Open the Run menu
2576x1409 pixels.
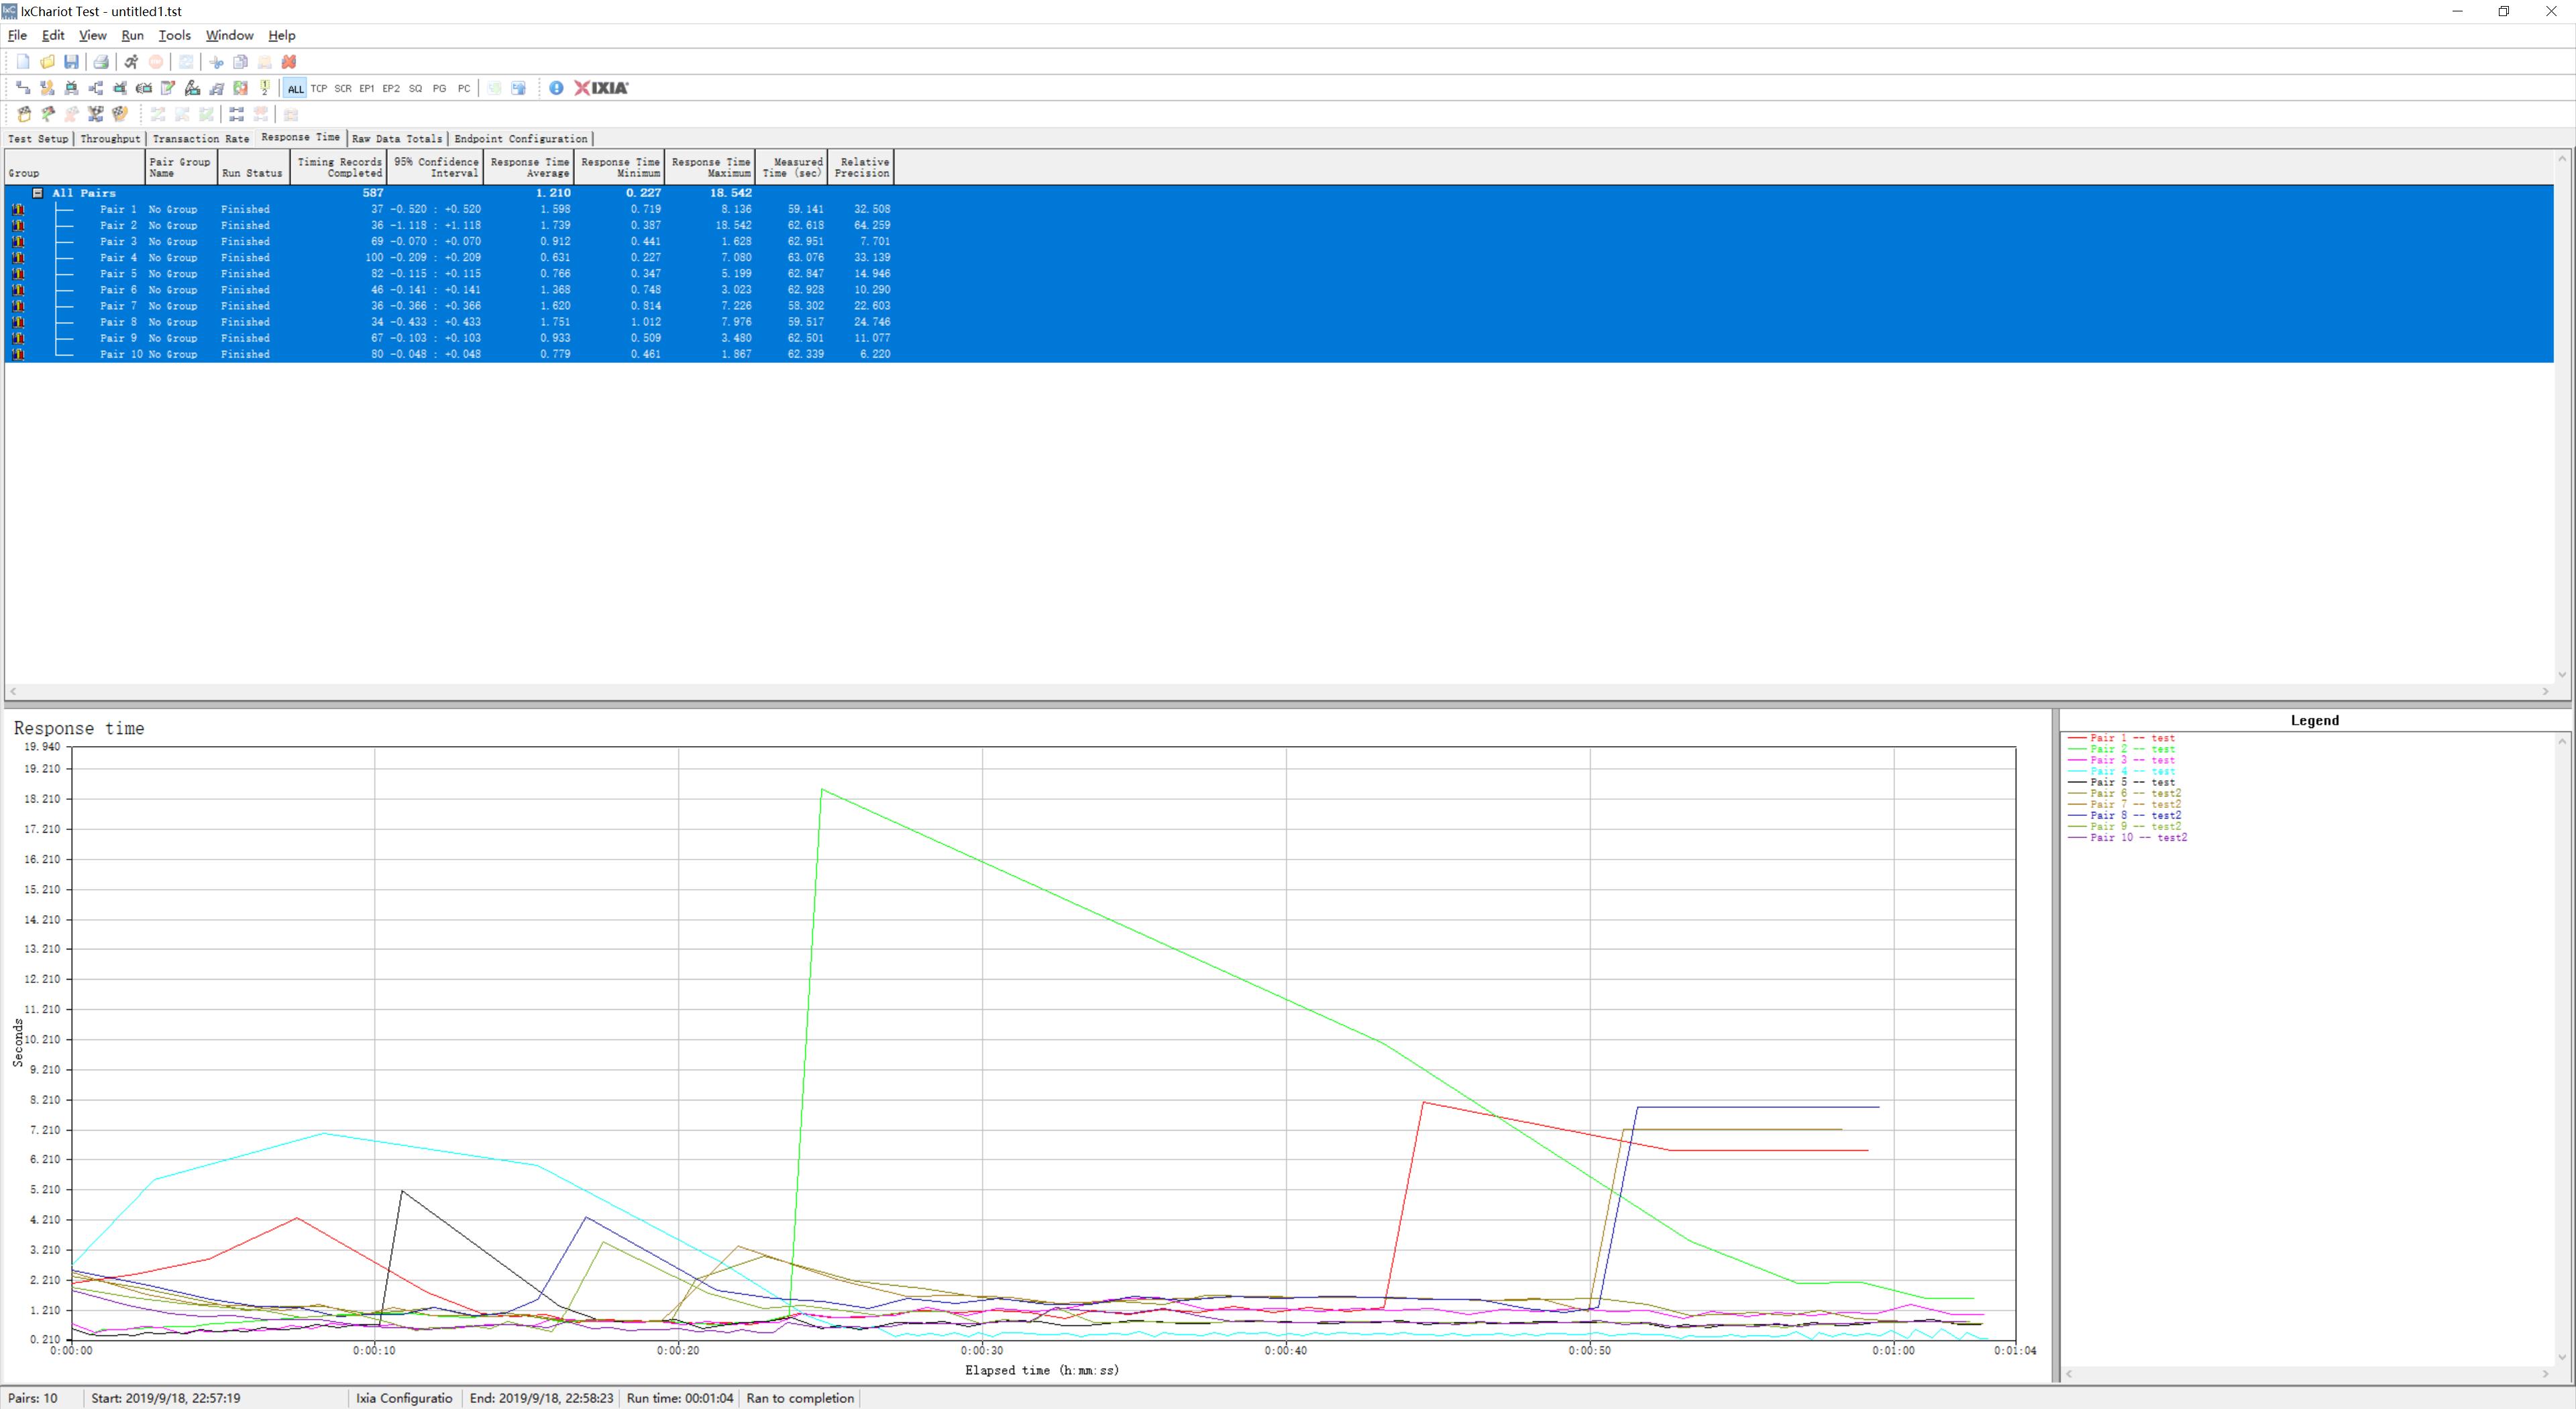[x=132, y=35]
